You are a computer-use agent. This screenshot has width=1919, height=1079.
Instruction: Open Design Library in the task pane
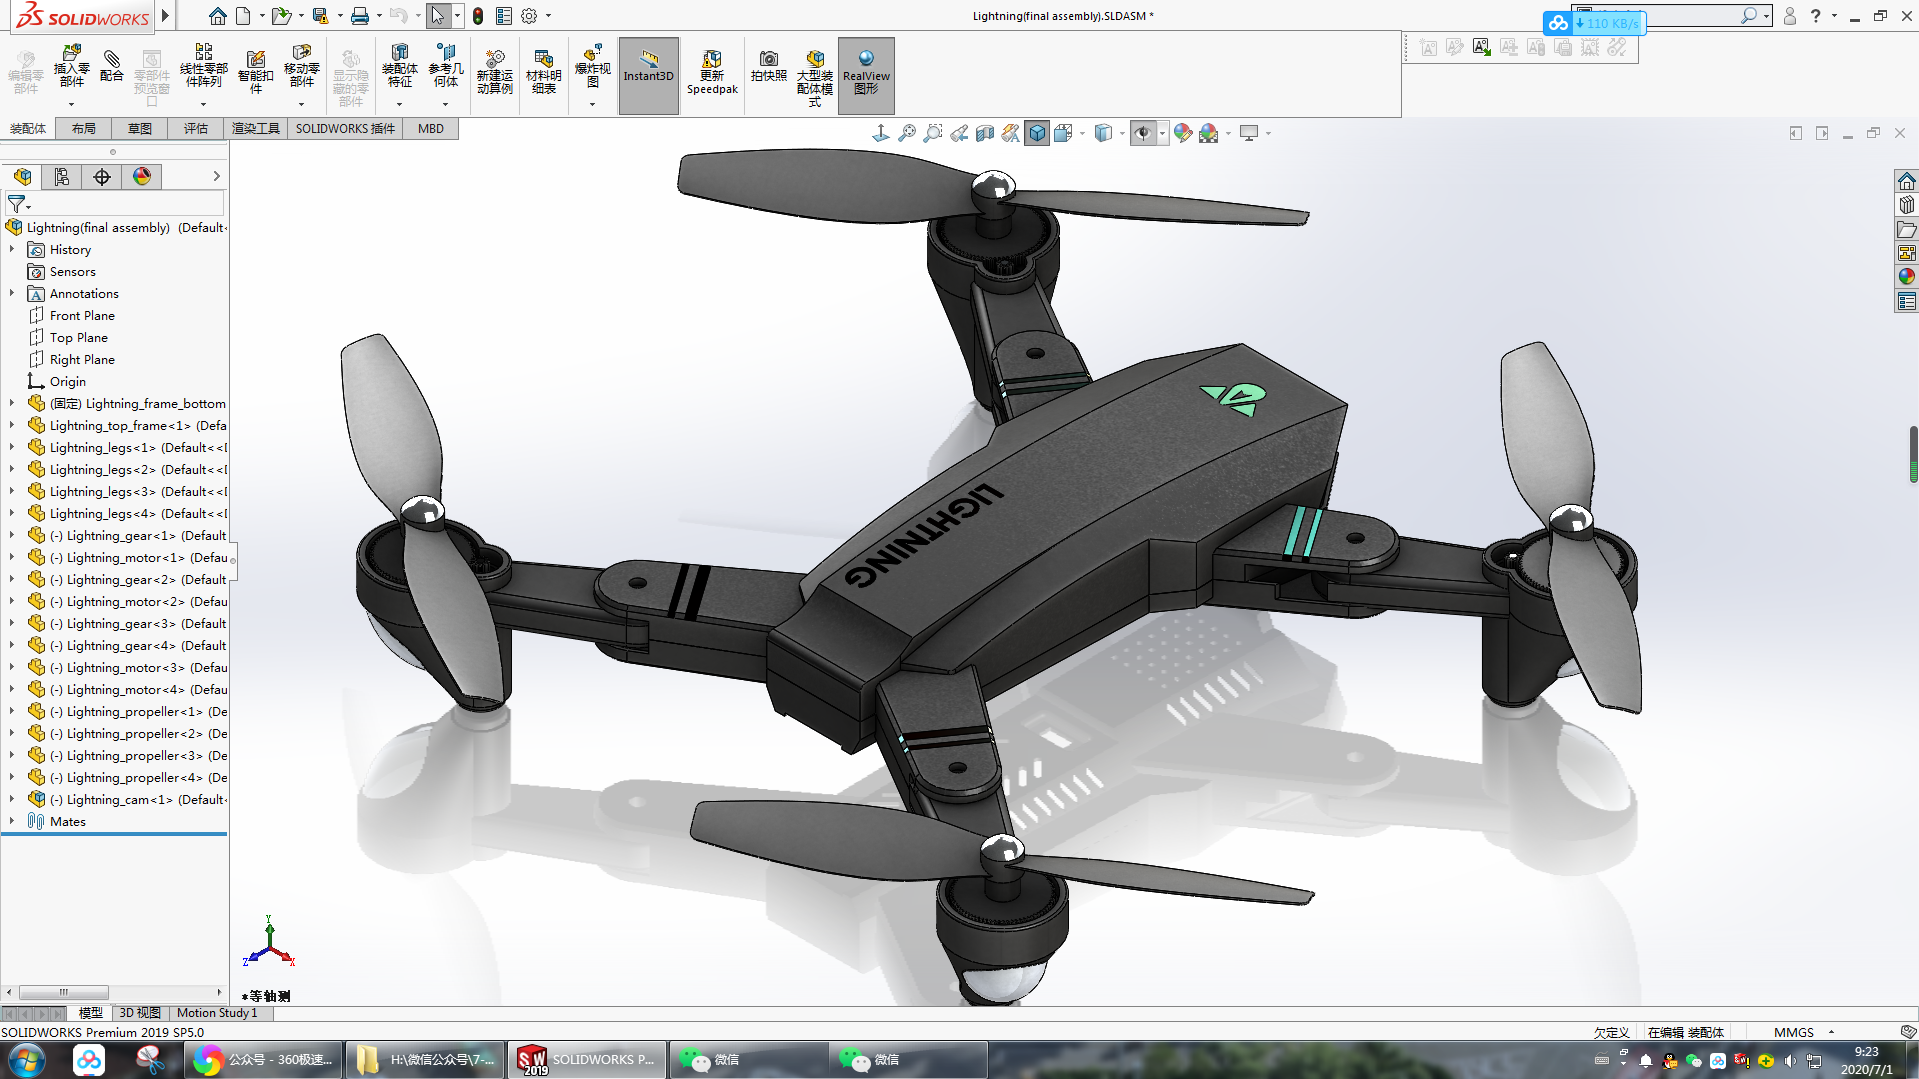tap(1907, 205)
